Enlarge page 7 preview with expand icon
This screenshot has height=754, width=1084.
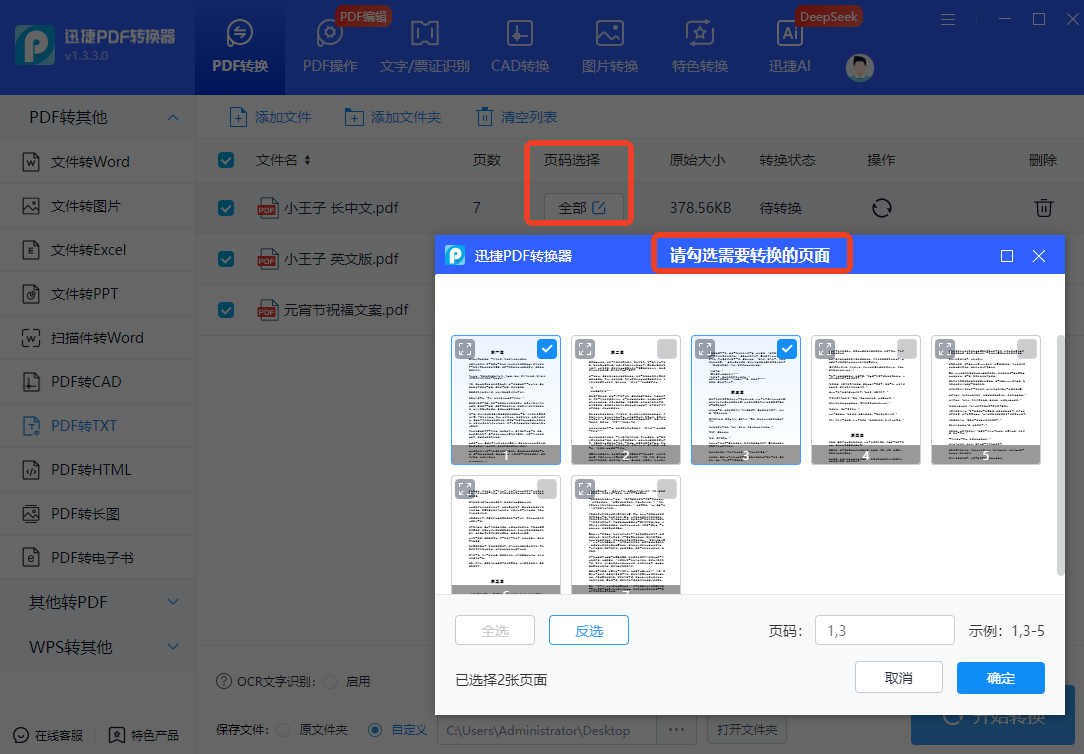click(585, 489)
